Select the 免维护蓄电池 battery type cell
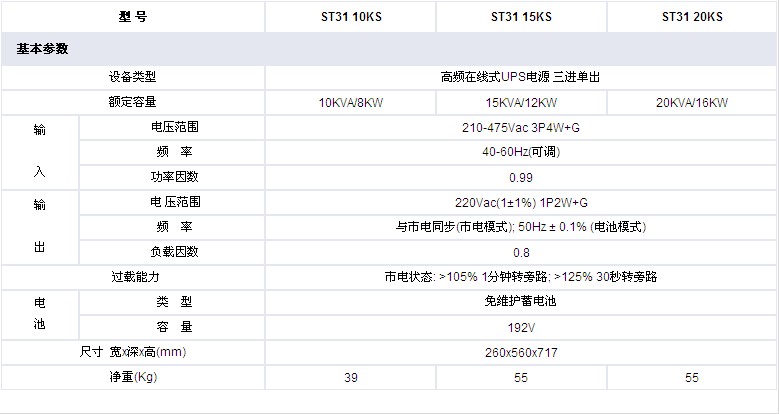This screenshot has height=414, width=779. click(520, 302)
